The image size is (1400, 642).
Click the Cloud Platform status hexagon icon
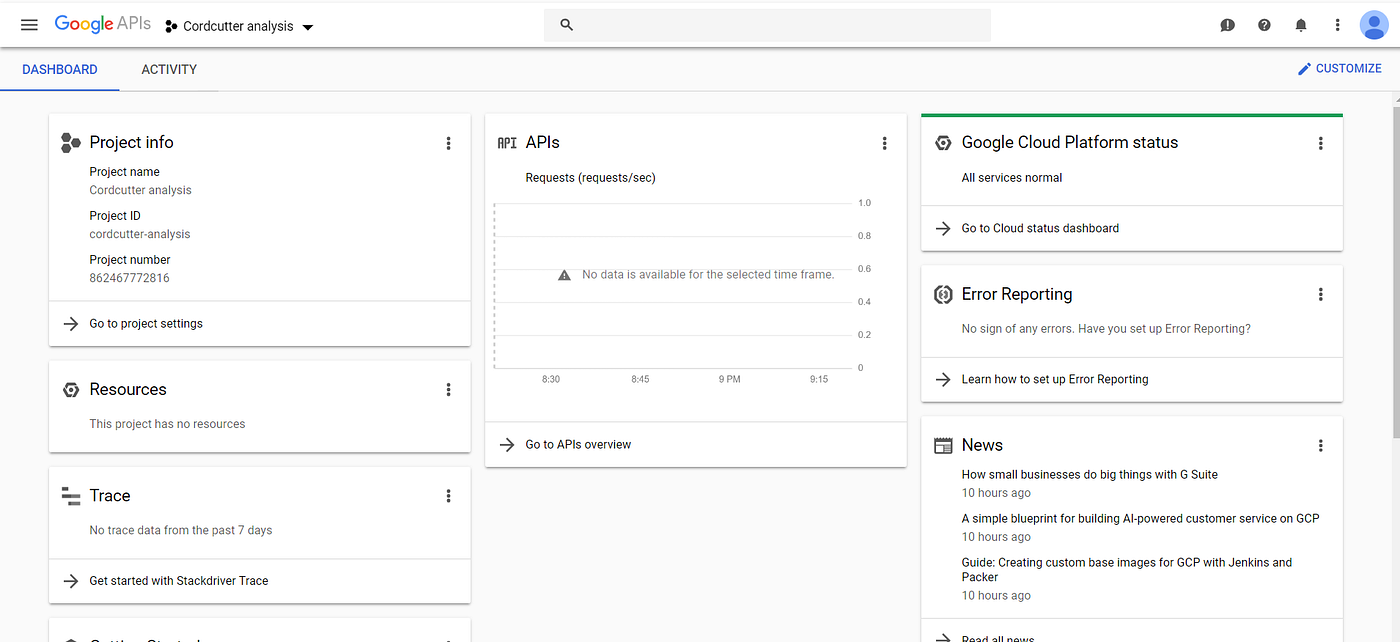943,143
